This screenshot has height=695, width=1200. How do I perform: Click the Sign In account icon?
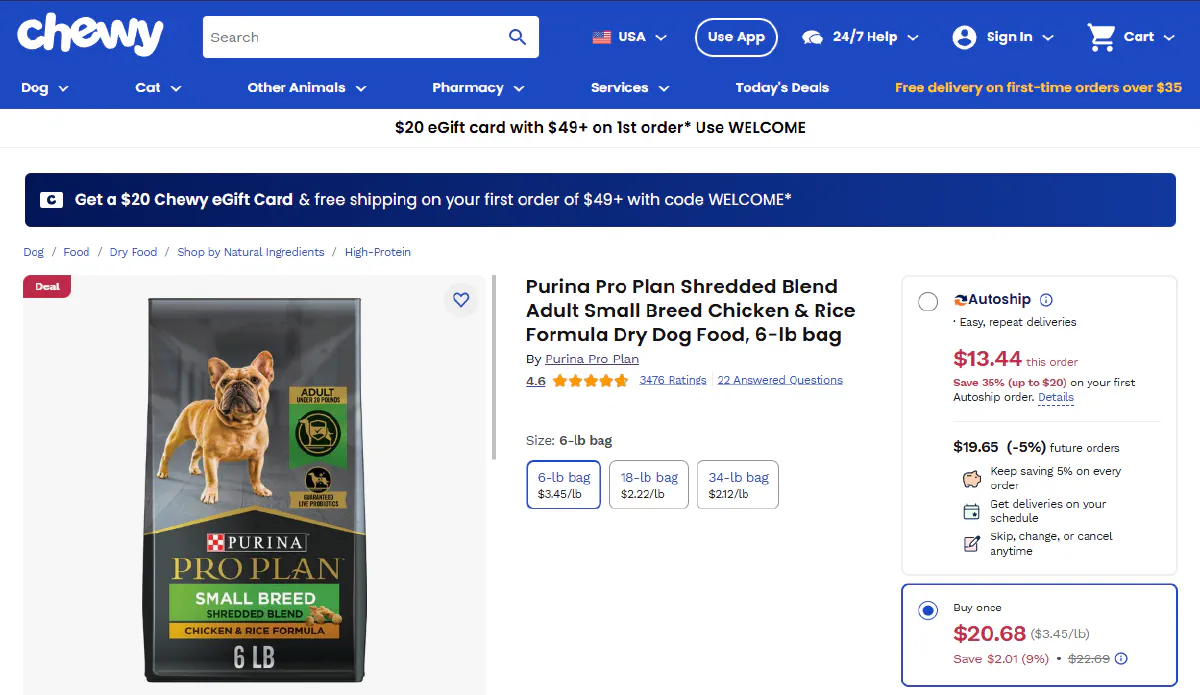pos(964,37)
